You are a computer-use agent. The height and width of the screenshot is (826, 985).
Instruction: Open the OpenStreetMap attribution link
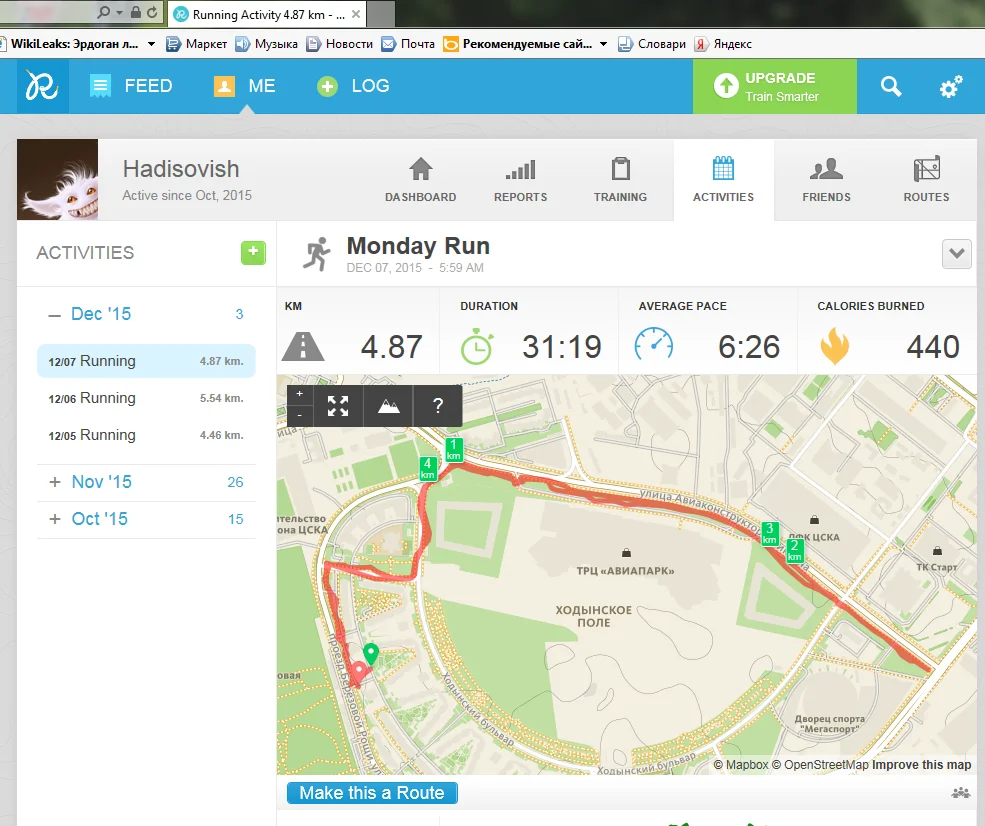click(820, 764)
